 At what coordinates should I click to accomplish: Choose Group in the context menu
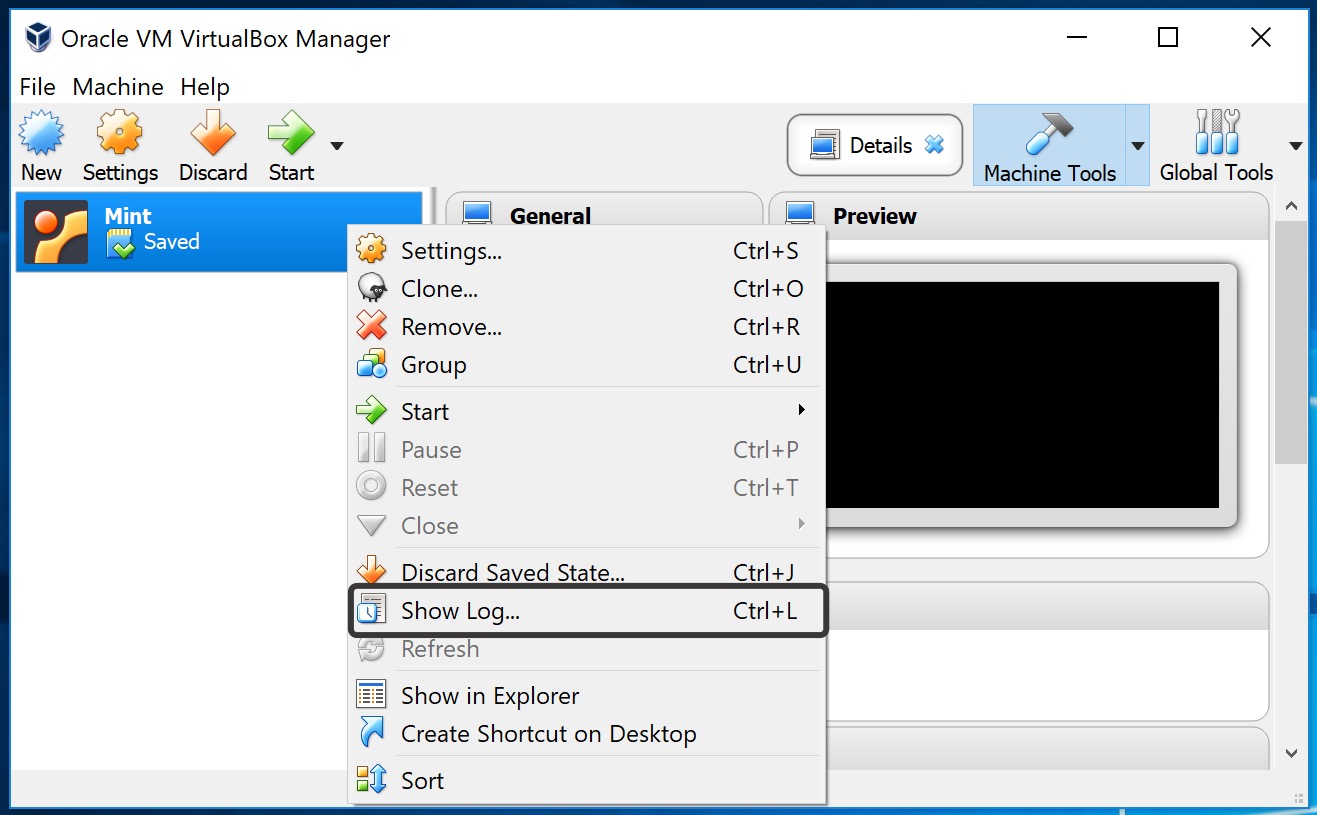[x=587, y=365]
